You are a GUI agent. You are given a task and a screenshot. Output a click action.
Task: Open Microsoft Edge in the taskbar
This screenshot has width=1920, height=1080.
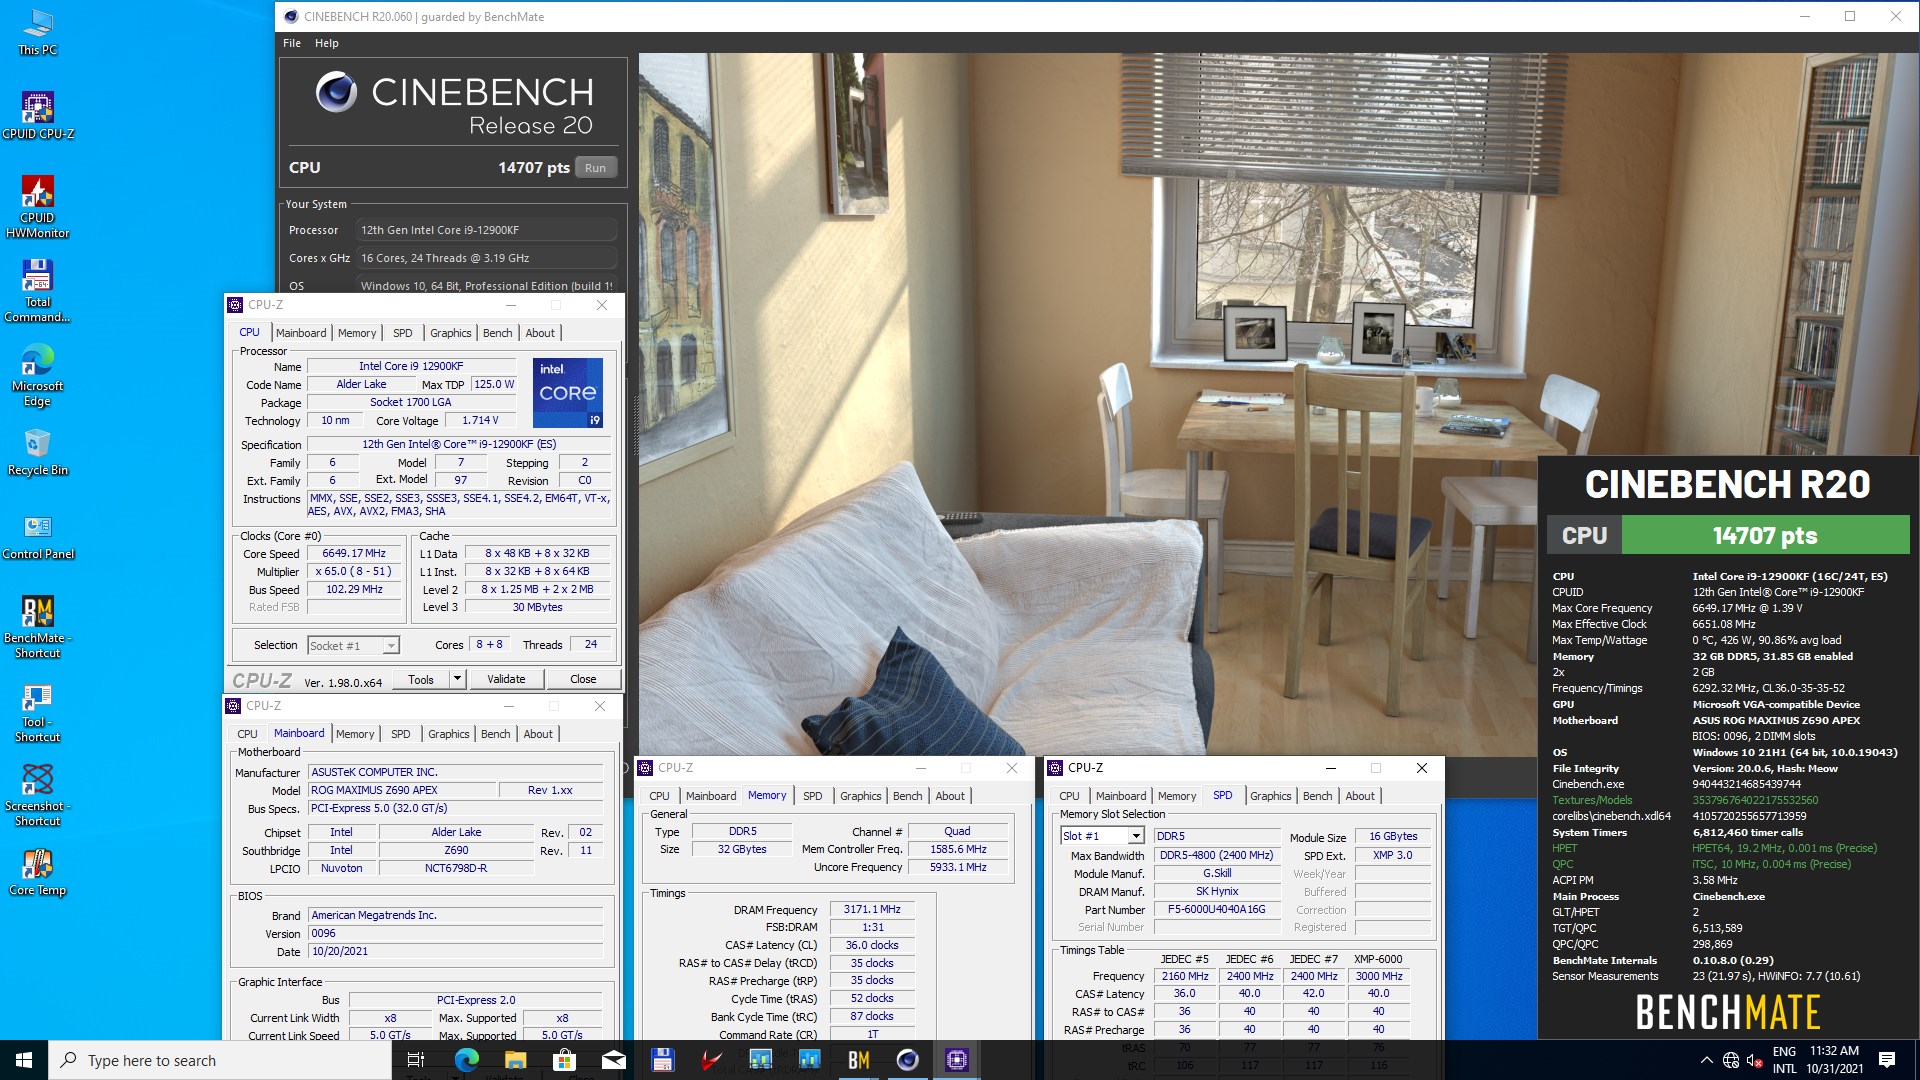tap(466, 1060)
